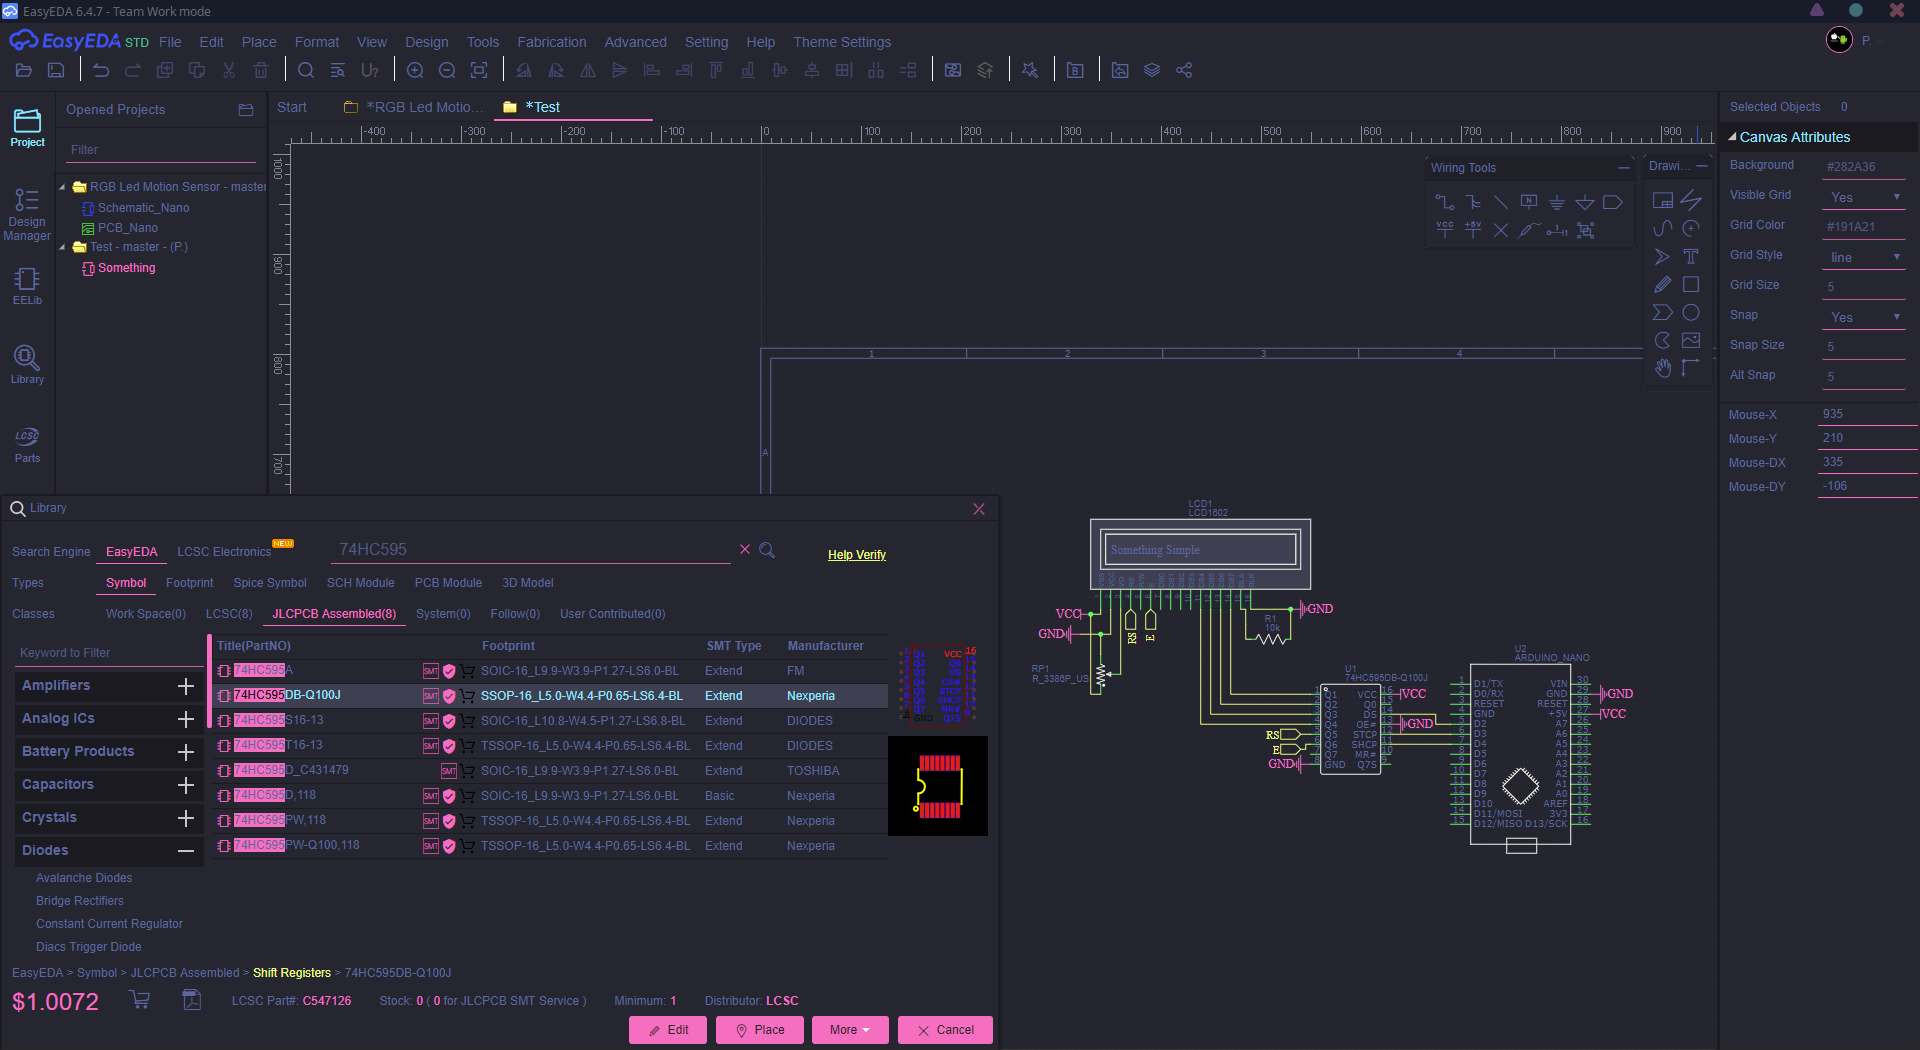This screenshot has width=1920, height=1050.
Task: Open the Design Manager side panel
Action: tap(27, 215)
